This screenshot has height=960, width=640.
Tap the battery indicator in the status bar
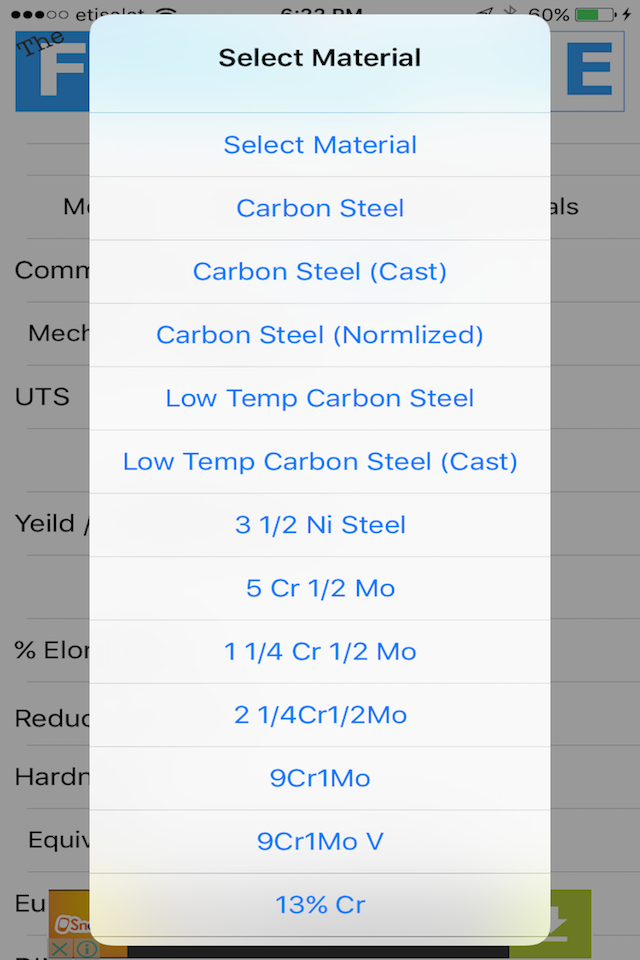pos(600,14)
